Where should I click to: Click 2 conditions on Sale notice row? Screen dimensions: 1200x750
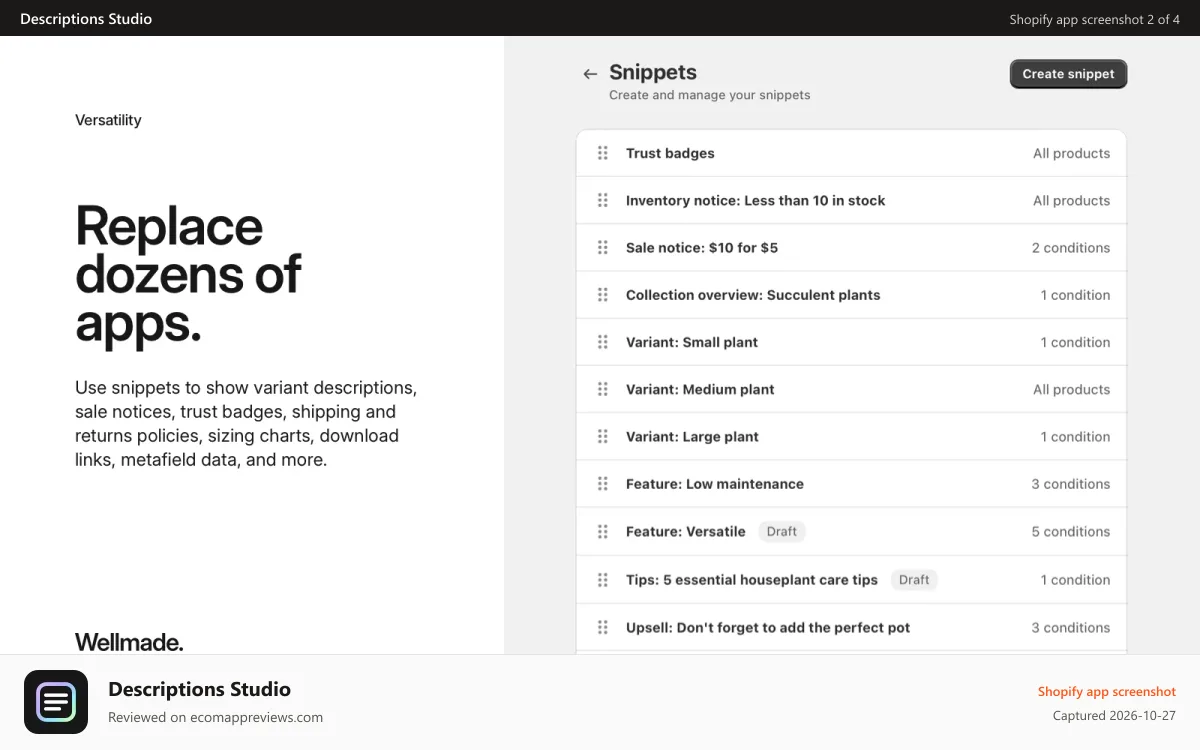1071,247
